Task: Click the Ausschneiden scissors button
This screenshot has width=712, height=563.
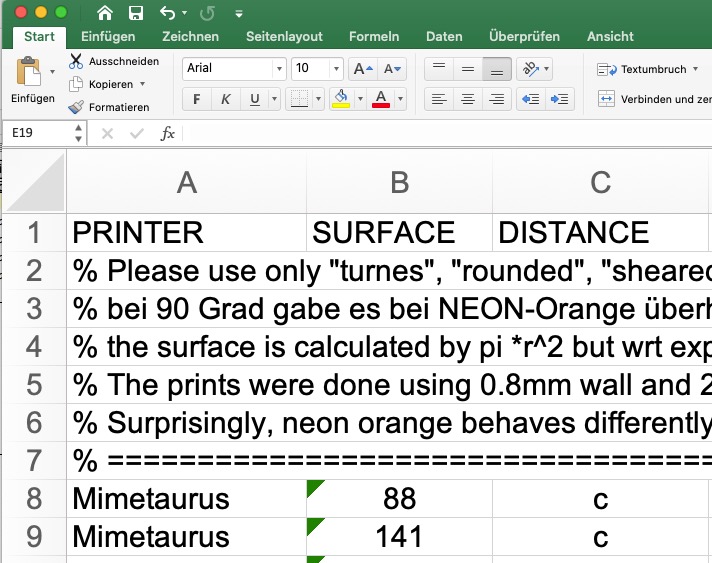Action: (108, 62)
